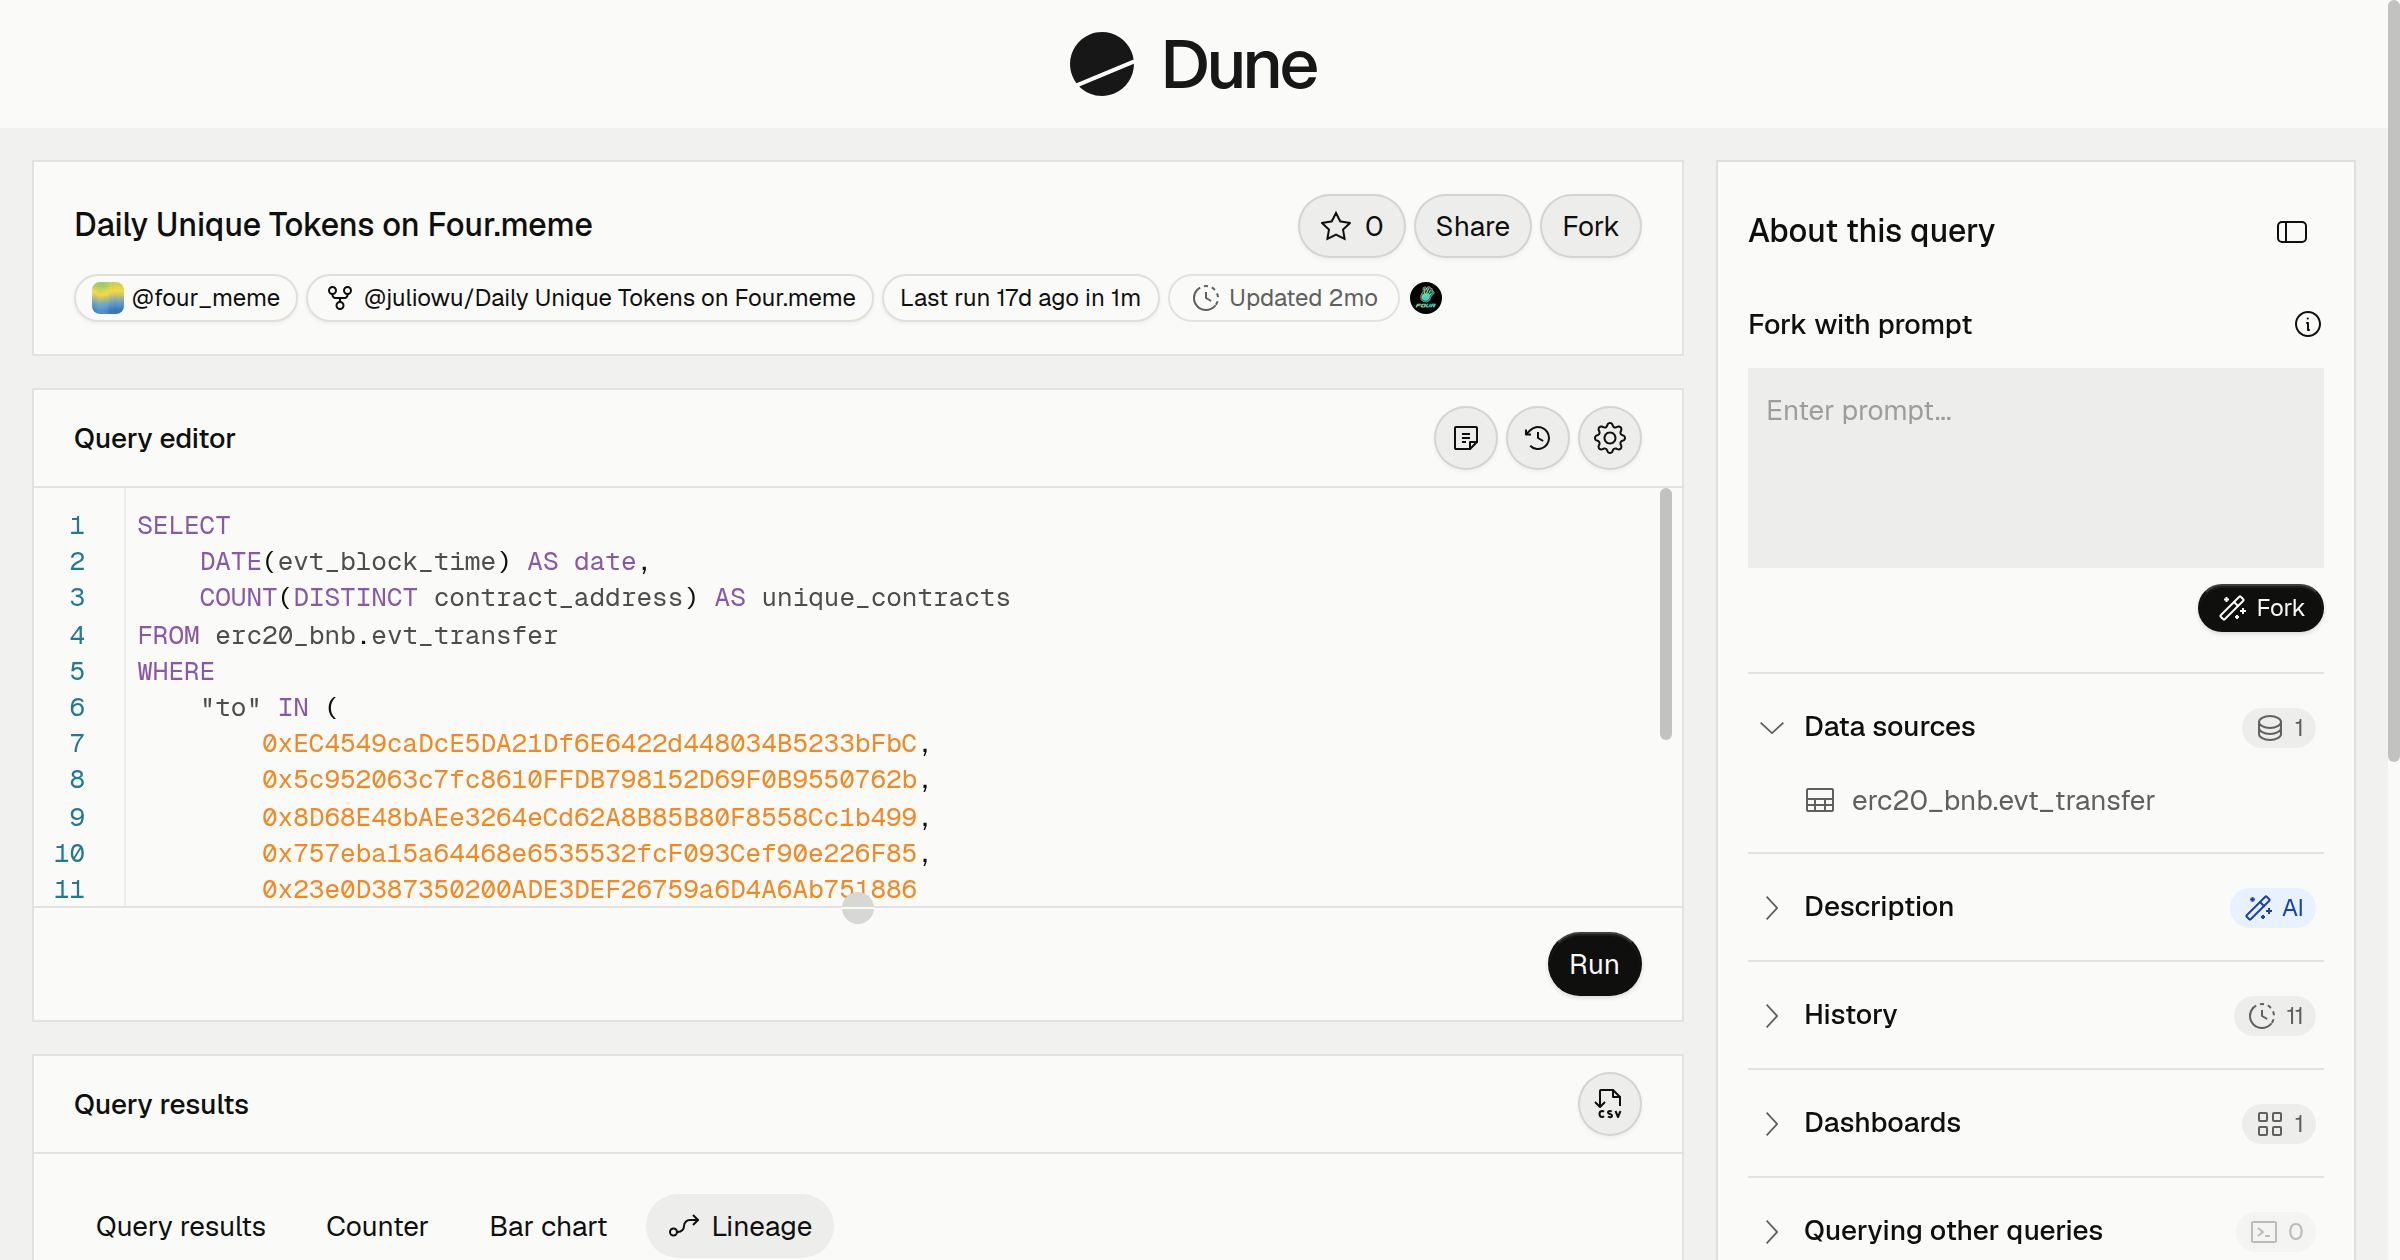Click the Share button
The image size is (2400, 1260).
click(1472, 226)
